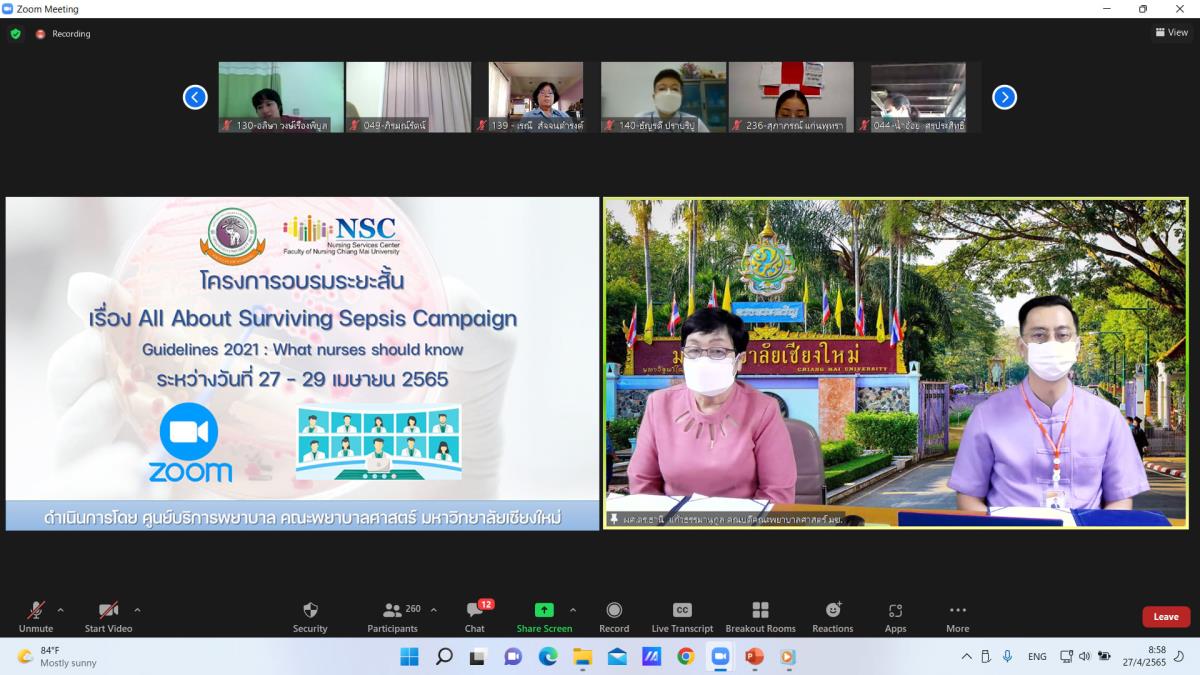This screenshot has height=675, width=1200.
Task: Unmute the microphone in Zoom
Action: click(36, 616)
